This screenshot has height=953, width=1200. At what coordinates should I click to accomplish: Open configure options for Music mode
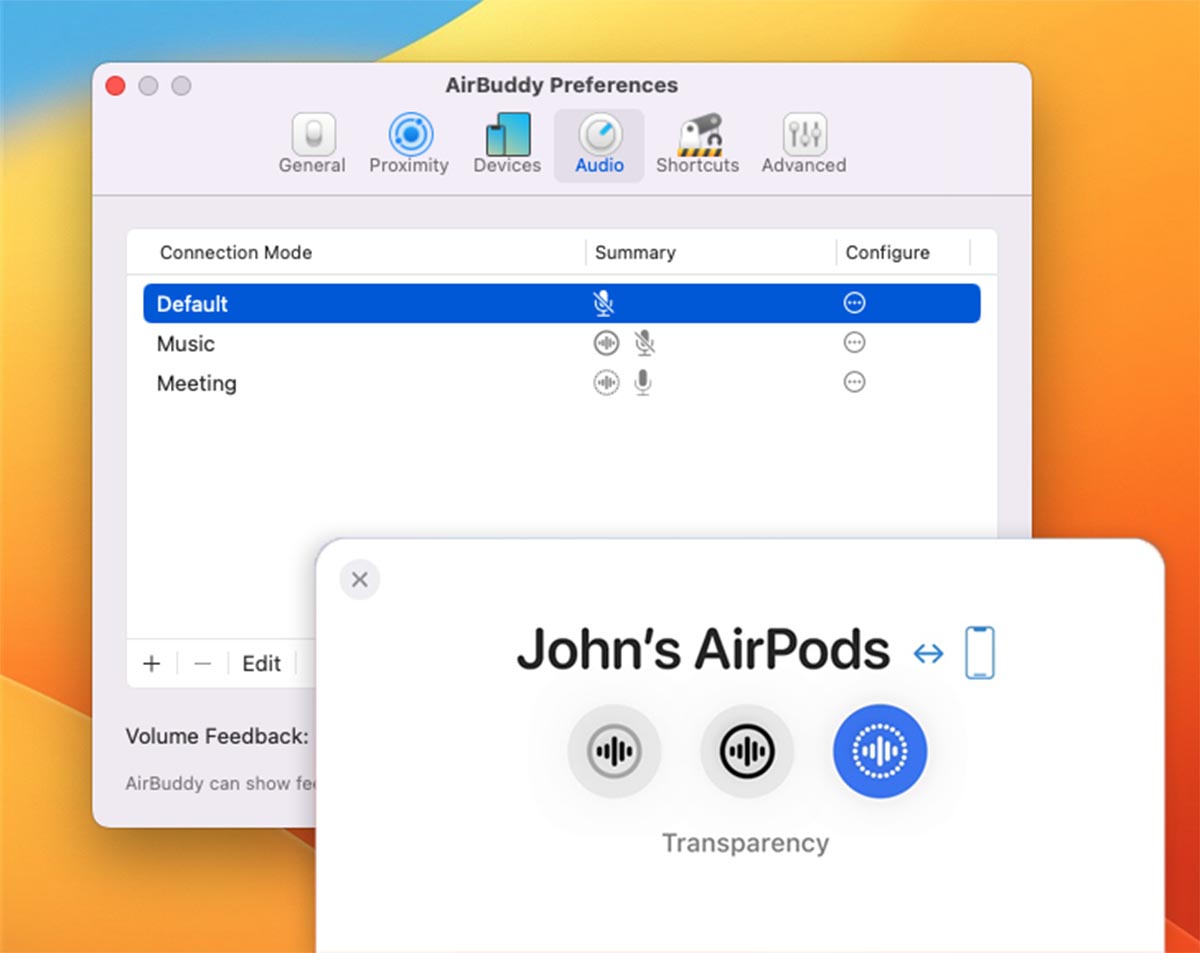(x=854, y=343)
